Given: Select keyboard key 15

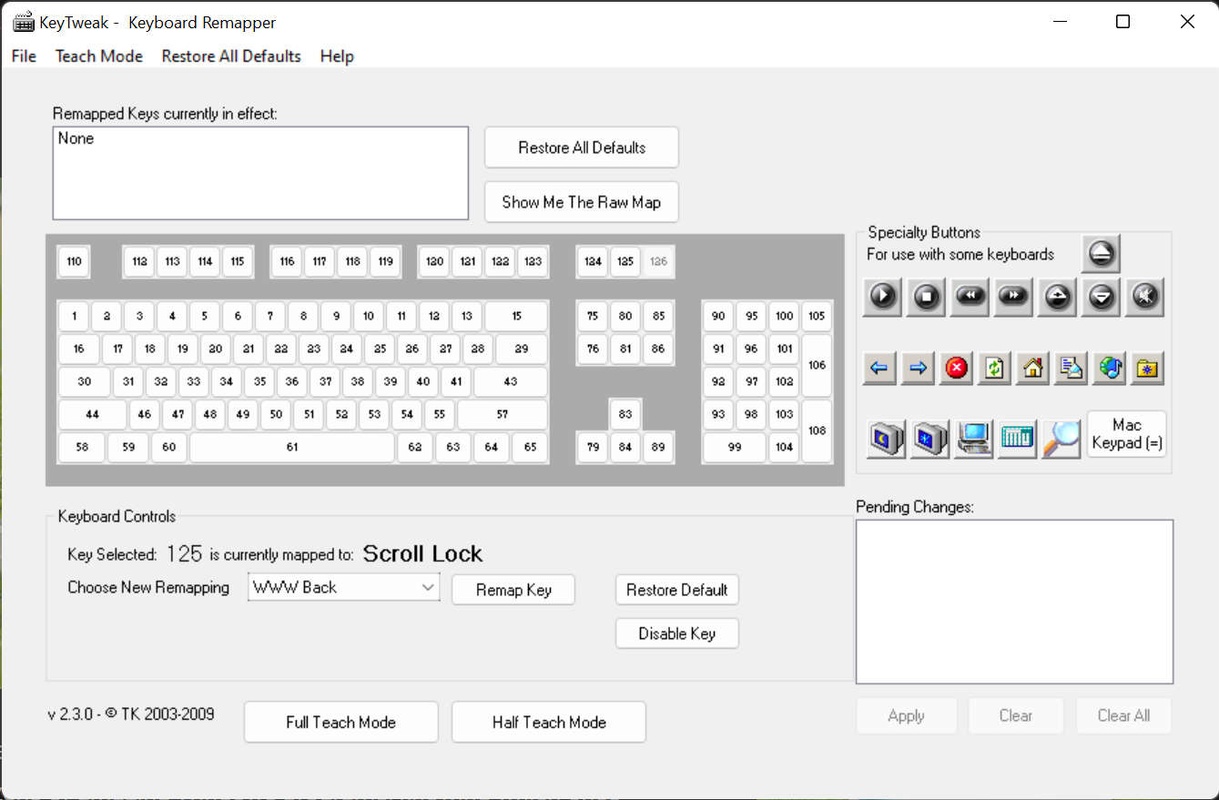Looking at the screenshot, I should coord(517,316).
